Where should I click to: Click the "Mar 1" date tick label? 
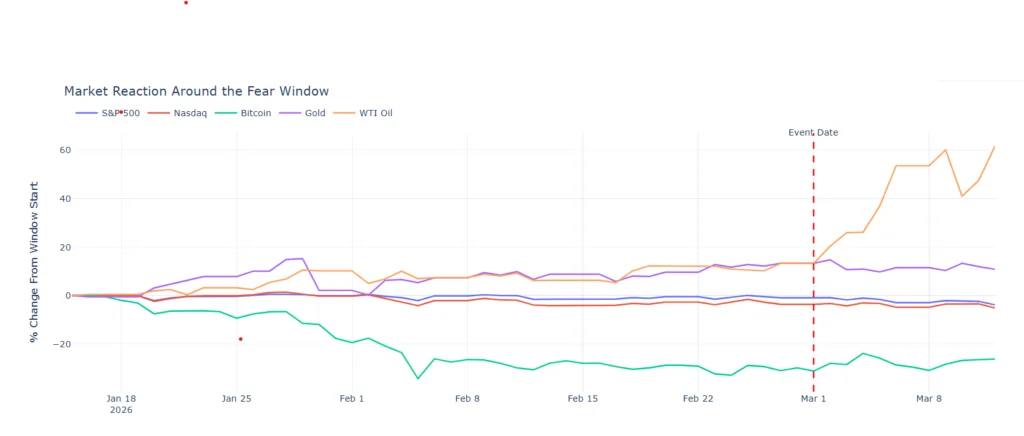[813, 398]
